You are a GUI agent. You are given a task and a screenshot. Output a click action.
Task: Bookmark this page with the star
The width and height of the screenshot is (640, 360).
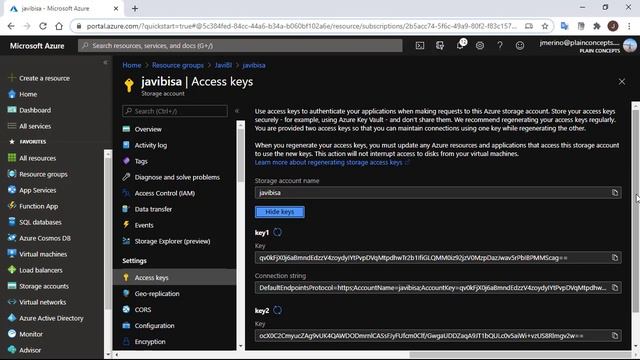point(544,26)
